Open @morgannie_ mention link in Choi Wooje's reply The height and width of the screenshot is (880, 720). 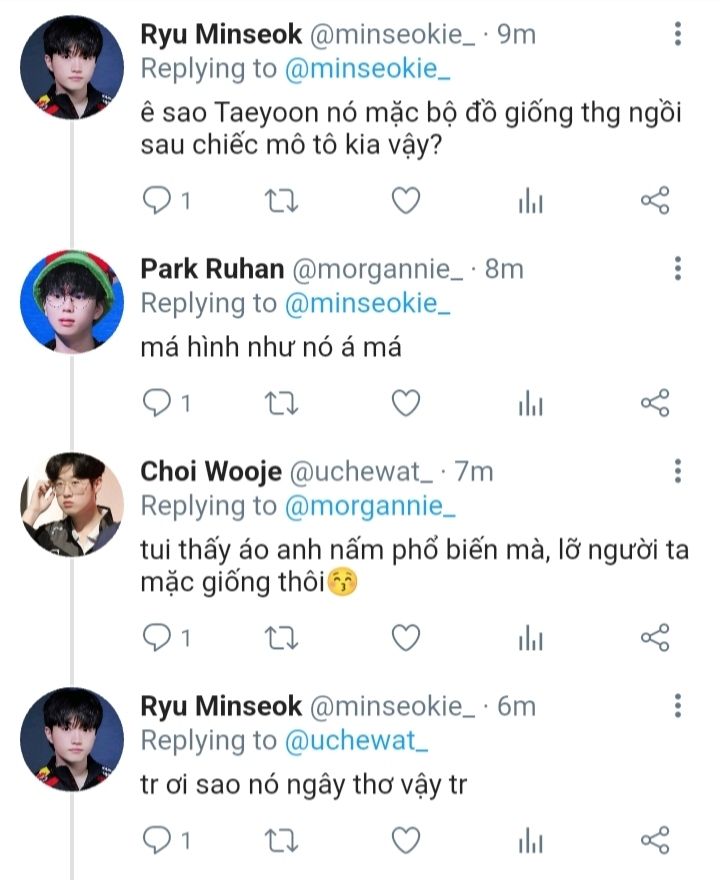[x=370, y=506]
